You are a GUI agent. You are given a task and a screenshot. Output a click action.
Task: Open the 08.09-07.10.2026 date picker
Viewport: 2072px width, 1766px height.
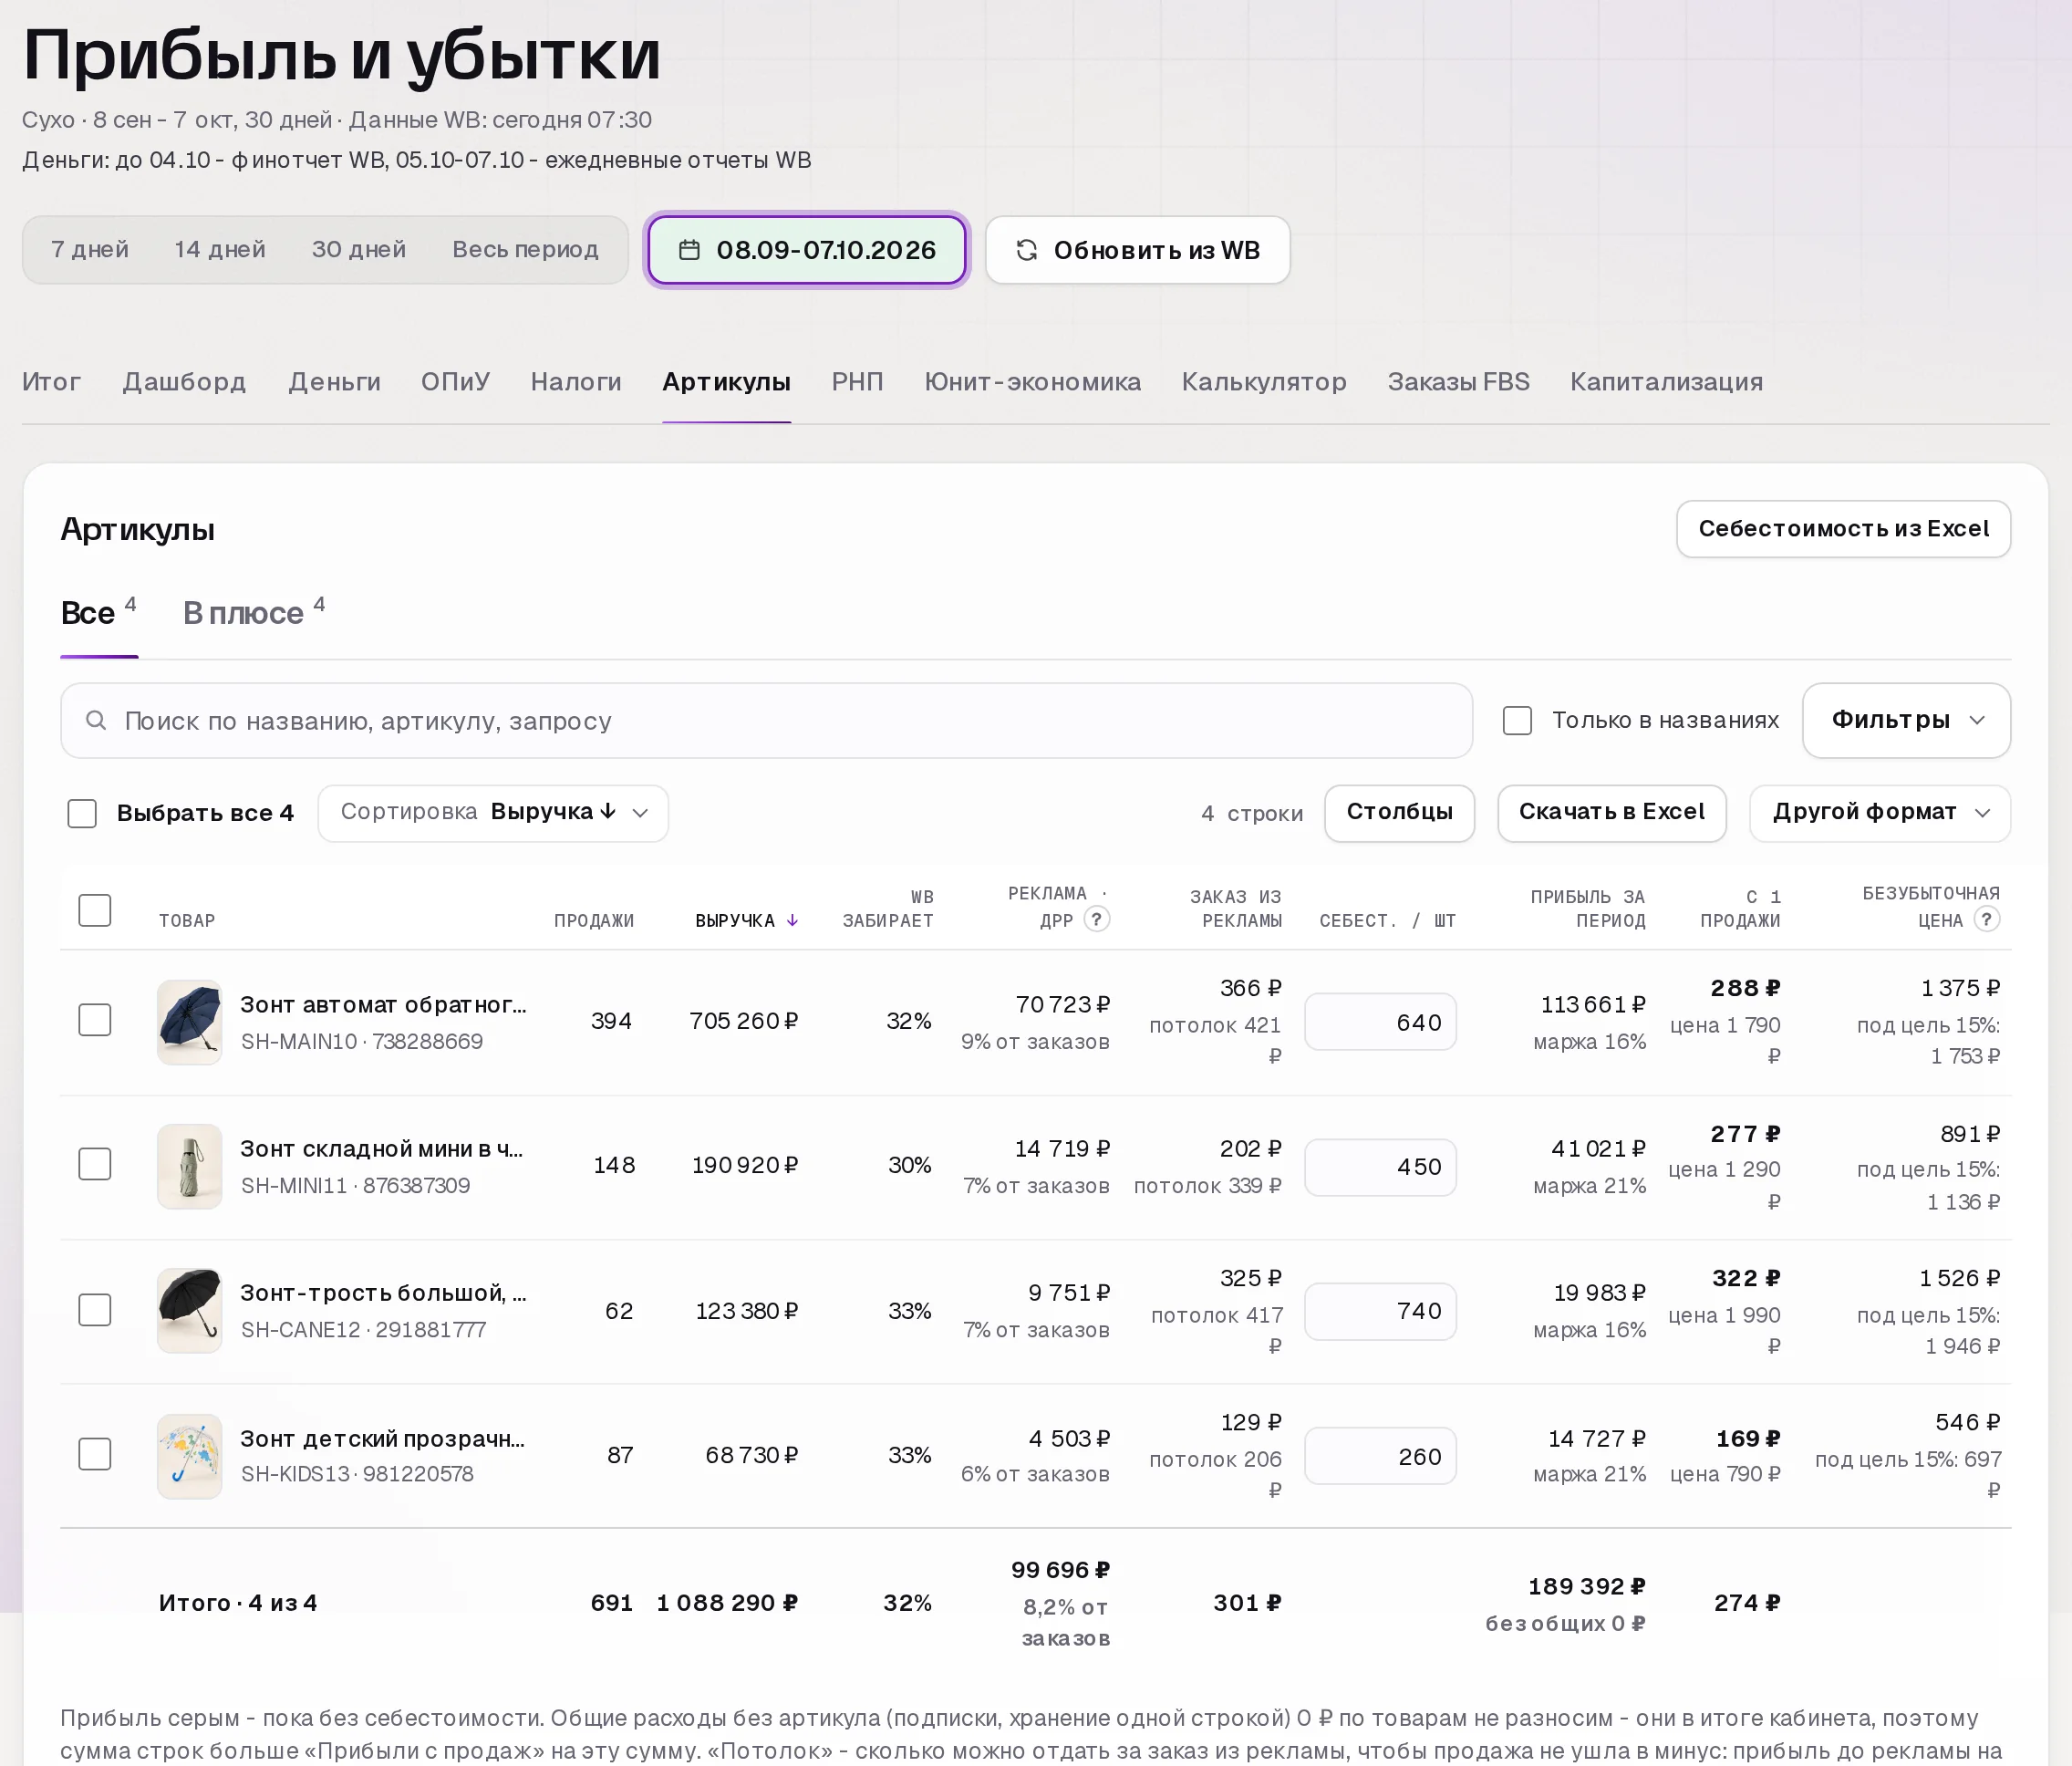pos(807,250)
